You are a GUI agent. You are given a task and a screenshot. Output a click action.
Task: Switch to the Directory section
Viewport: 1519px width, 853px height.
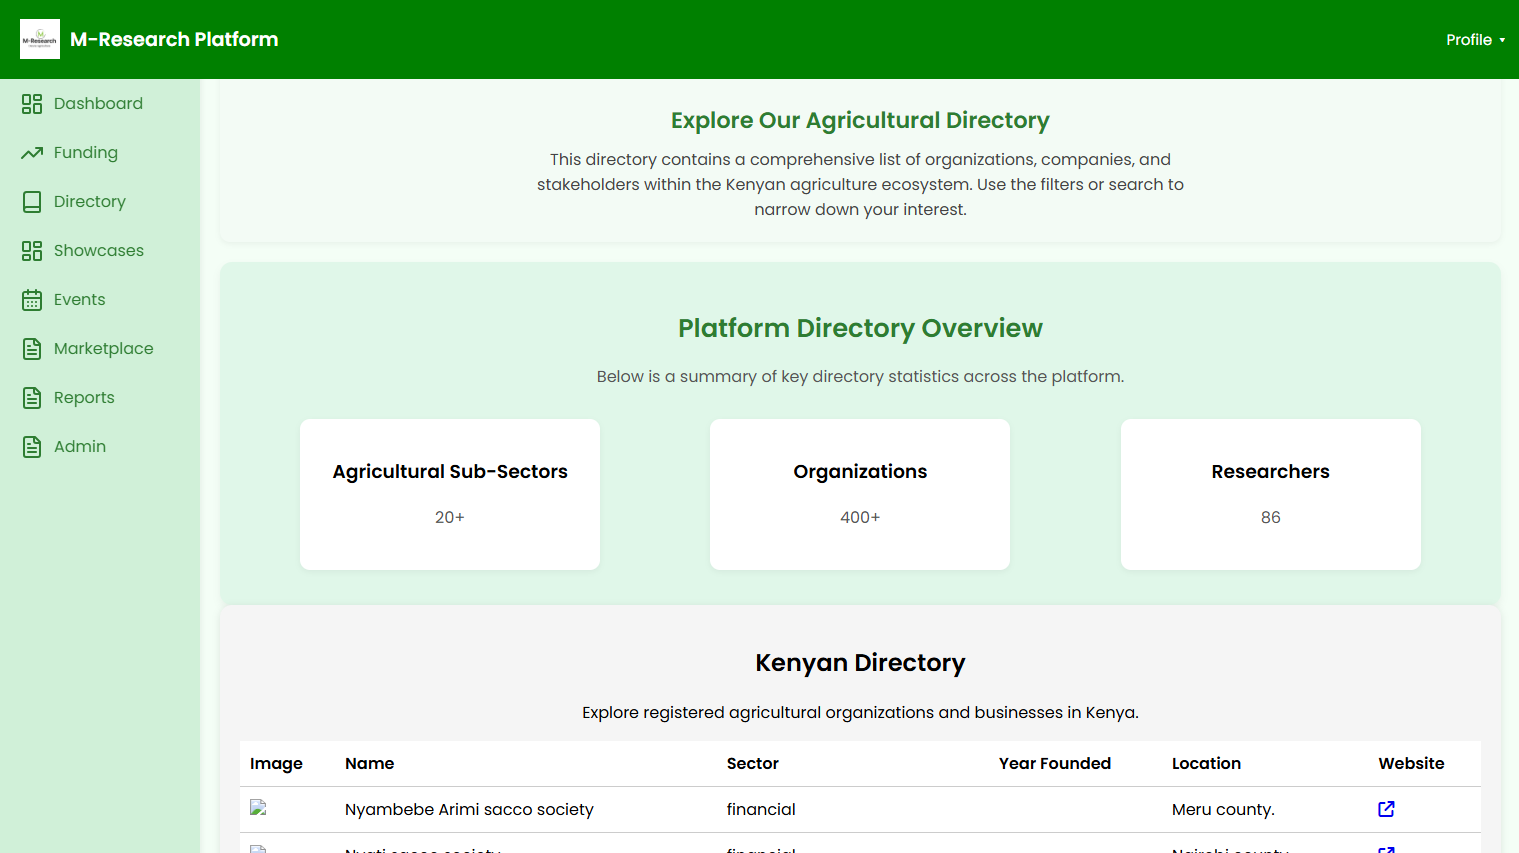click(89, 201)
